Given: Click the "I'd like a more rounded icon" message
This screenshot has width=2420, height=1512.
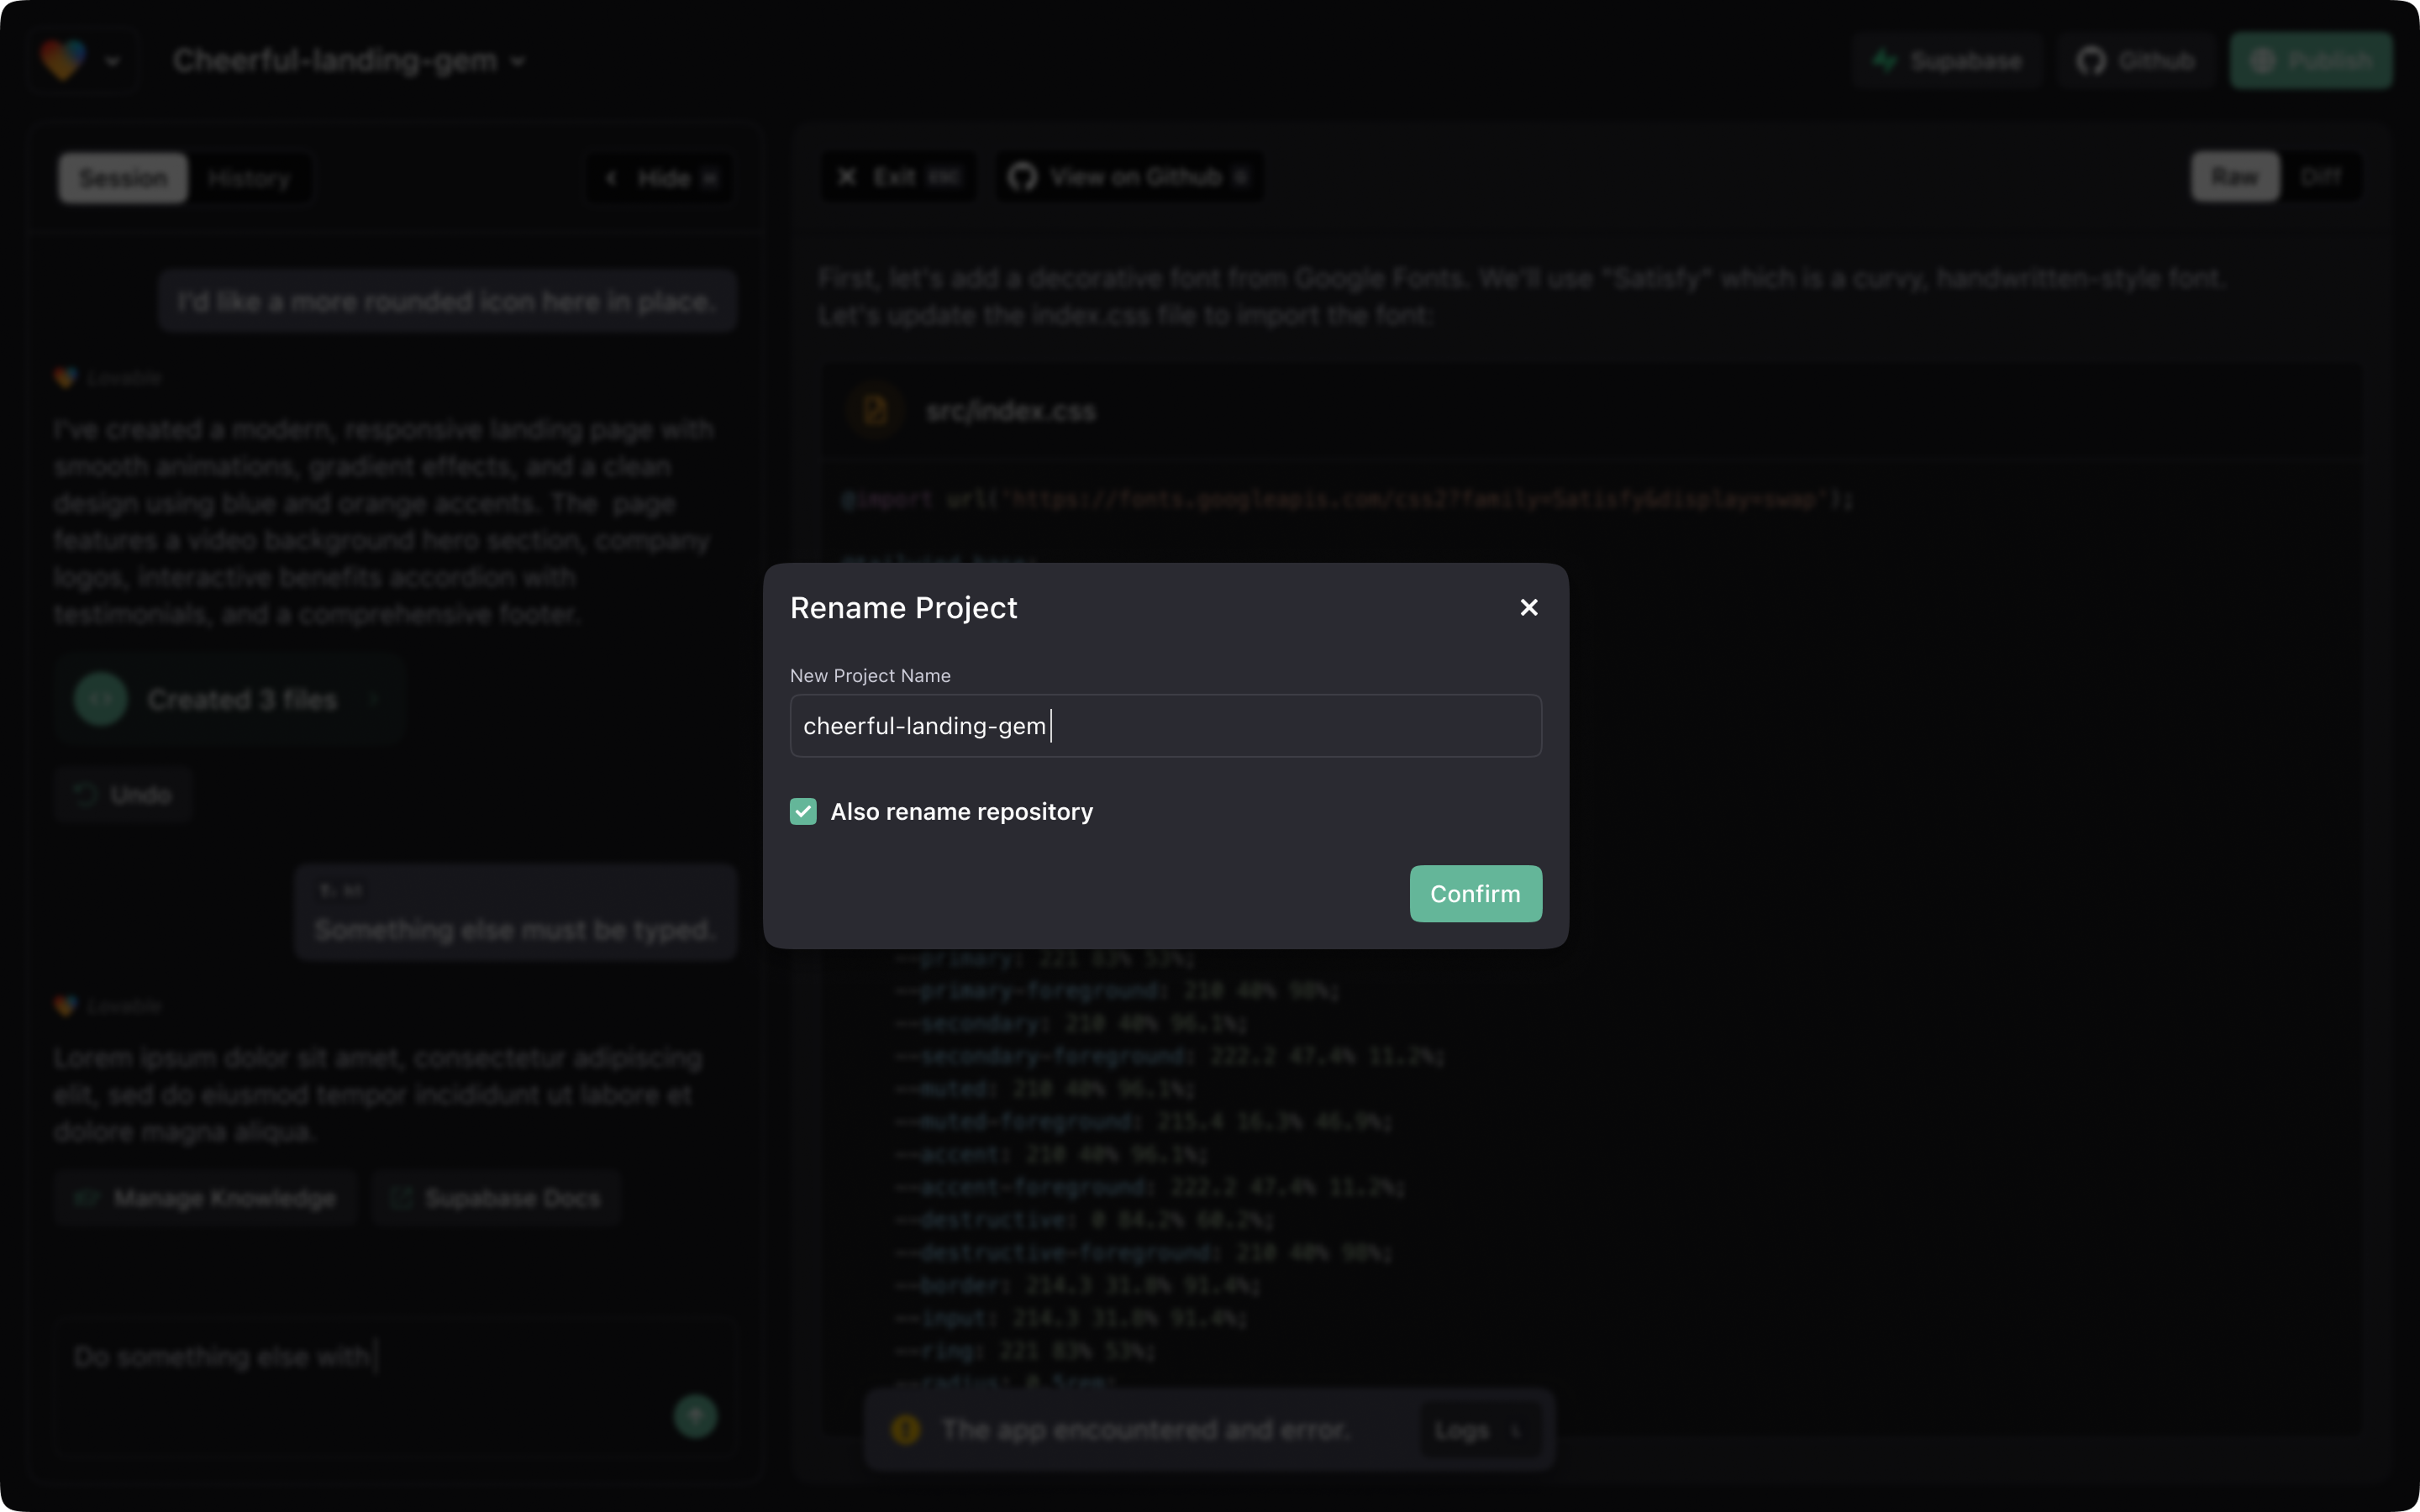Looking at the screenshot, I should [x=447, y=301].
